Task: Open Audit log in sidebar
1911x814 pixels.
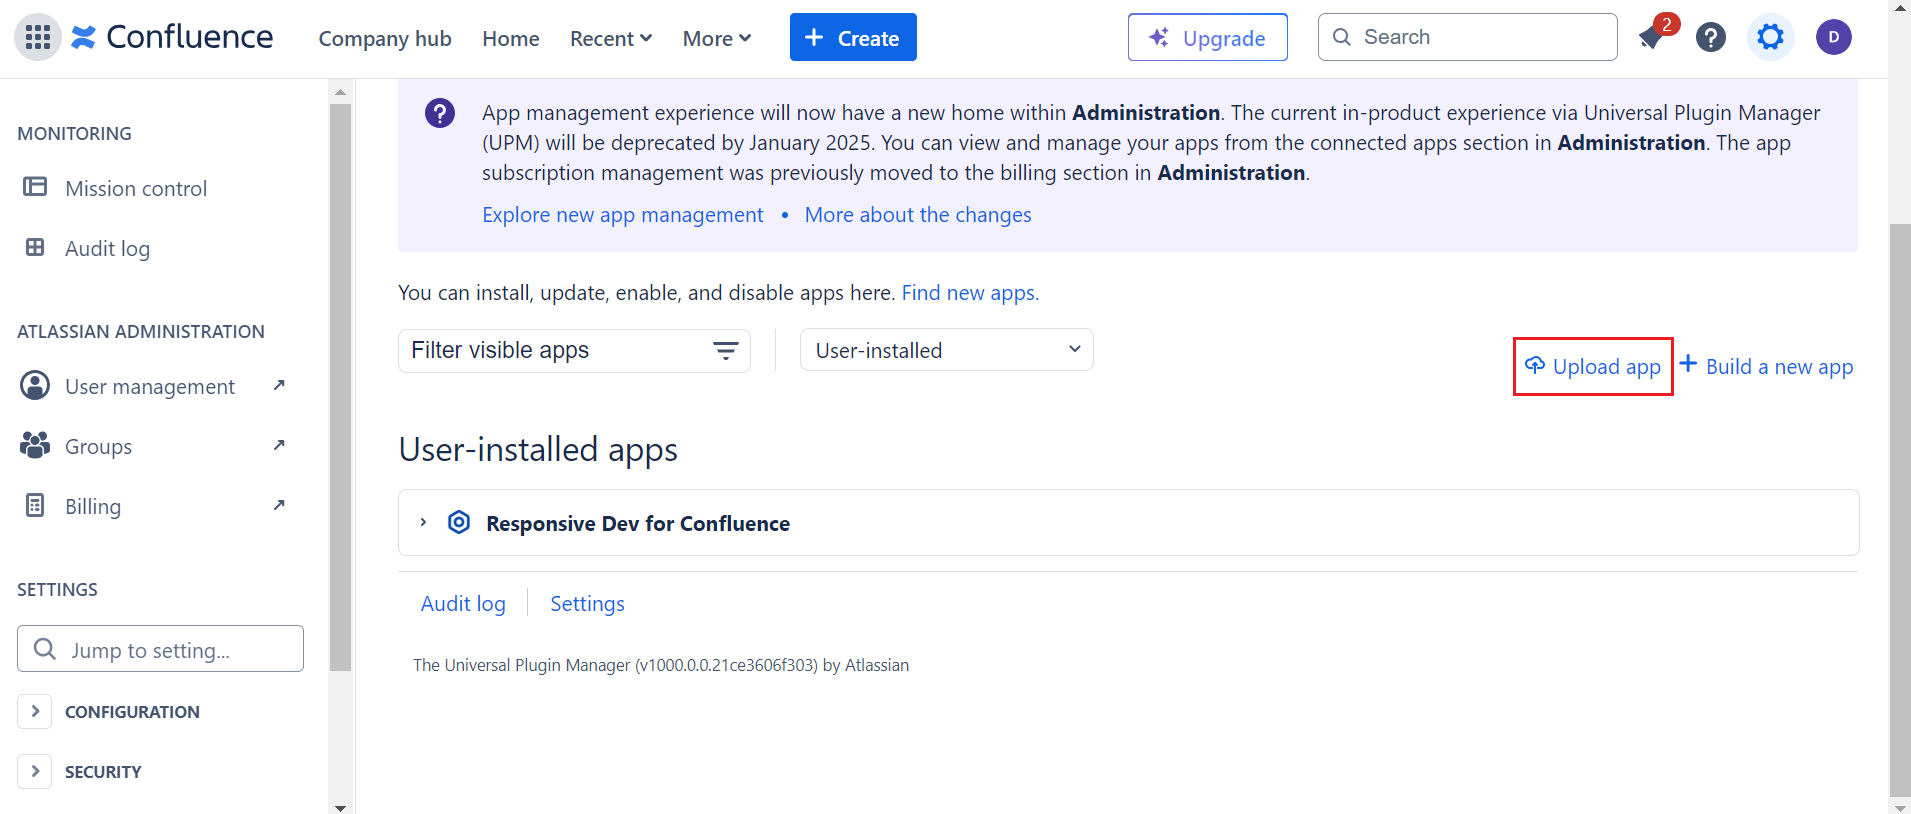Action: 107,248
